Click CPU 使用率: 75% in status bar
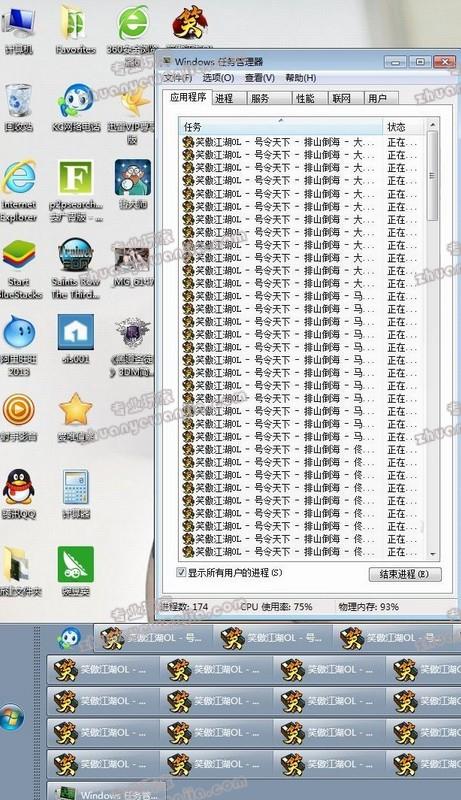This screenshot has height=800, width=461. pyautogui.click(x=276, y=607)
